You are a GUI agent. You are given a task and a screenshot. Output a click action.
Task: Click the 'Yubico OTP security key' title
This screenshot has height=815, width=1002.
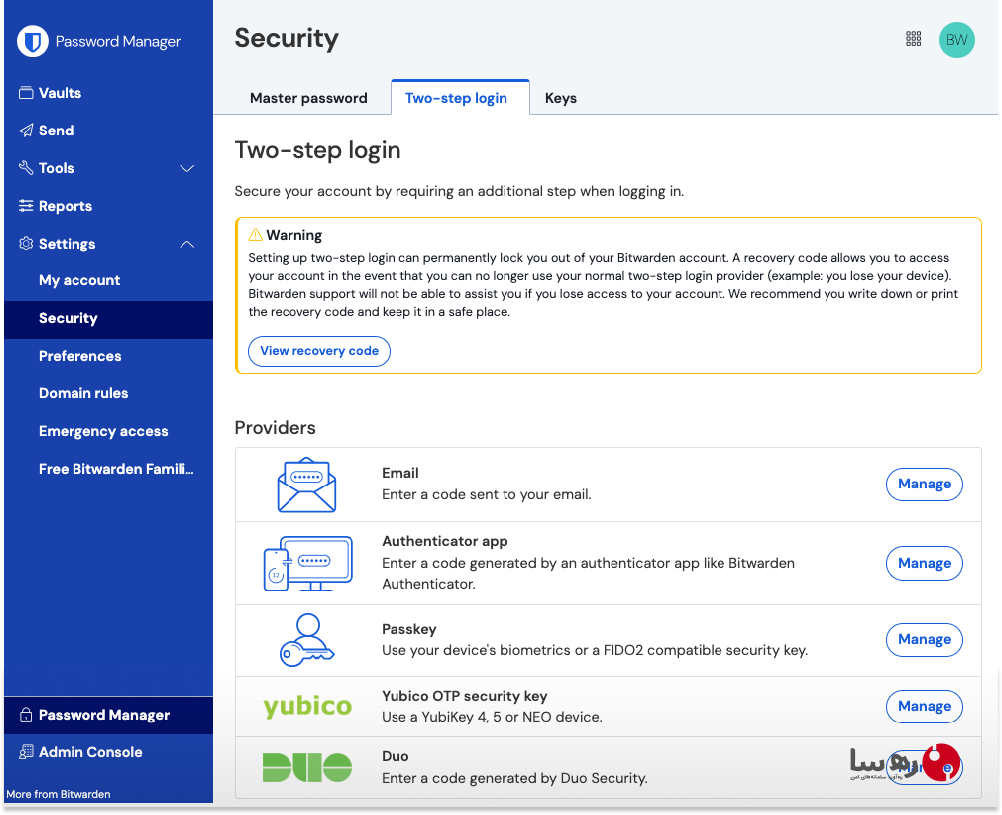[465, 696]
